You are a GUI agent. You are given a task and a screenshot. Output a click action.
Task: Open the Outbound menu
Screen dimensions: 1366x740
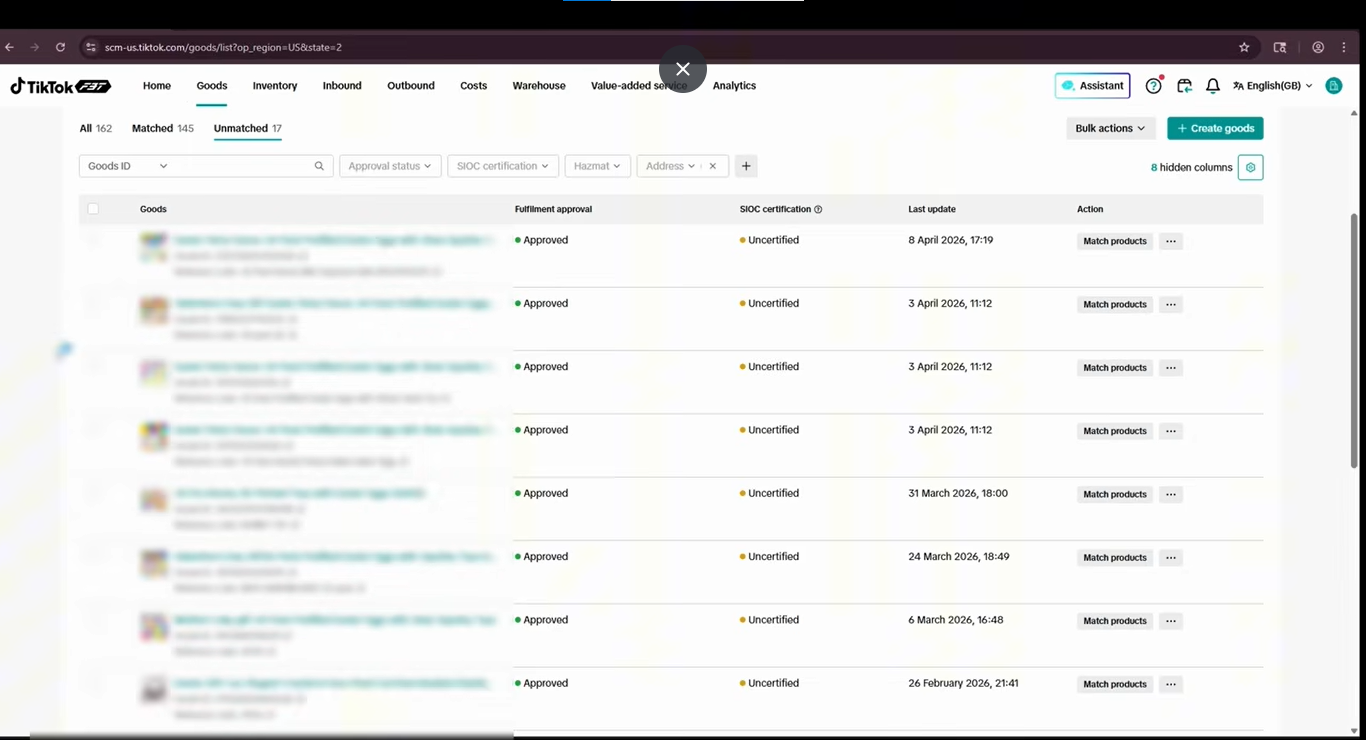tap(411, 86)
